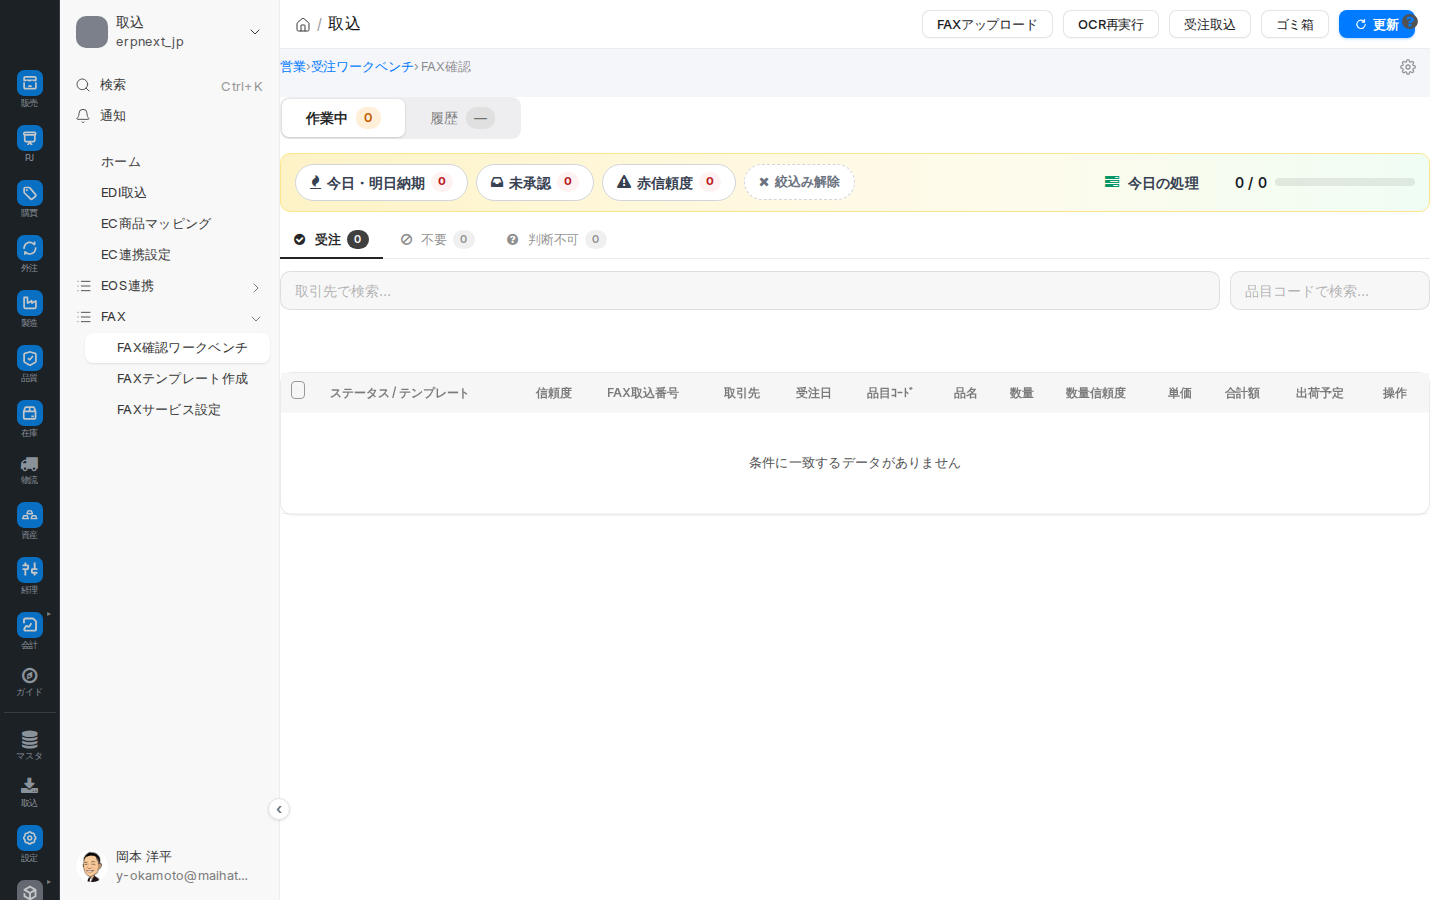Open FAXテンプレート作成 sidebar item

(x=177, y=379)
